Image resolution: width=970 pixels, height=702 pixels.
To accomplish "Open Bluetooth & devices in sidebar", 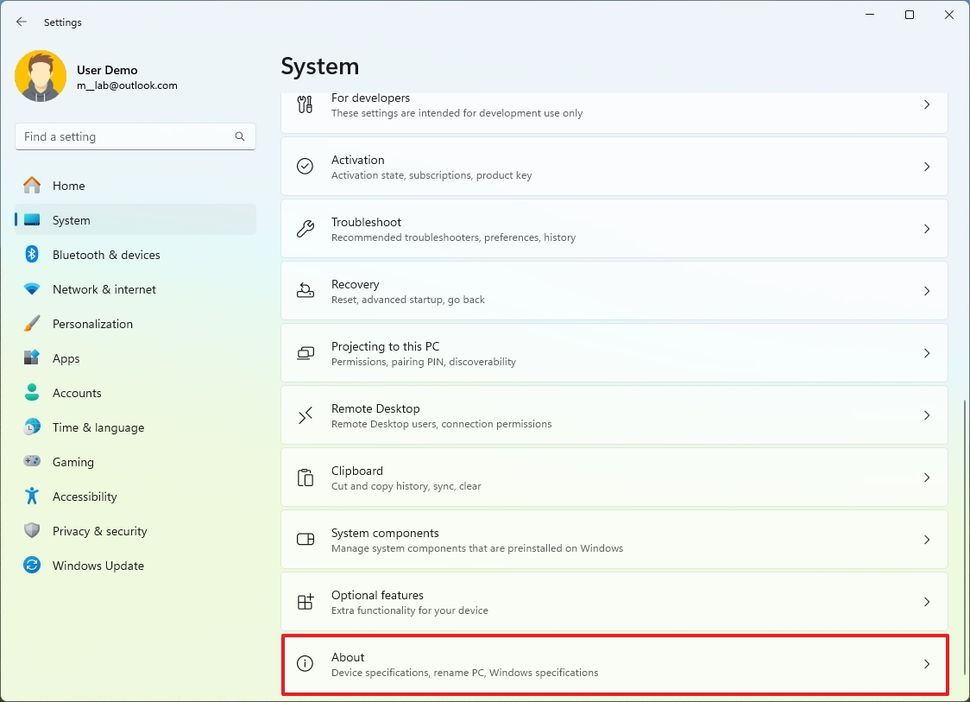I will tap(106, 255).
